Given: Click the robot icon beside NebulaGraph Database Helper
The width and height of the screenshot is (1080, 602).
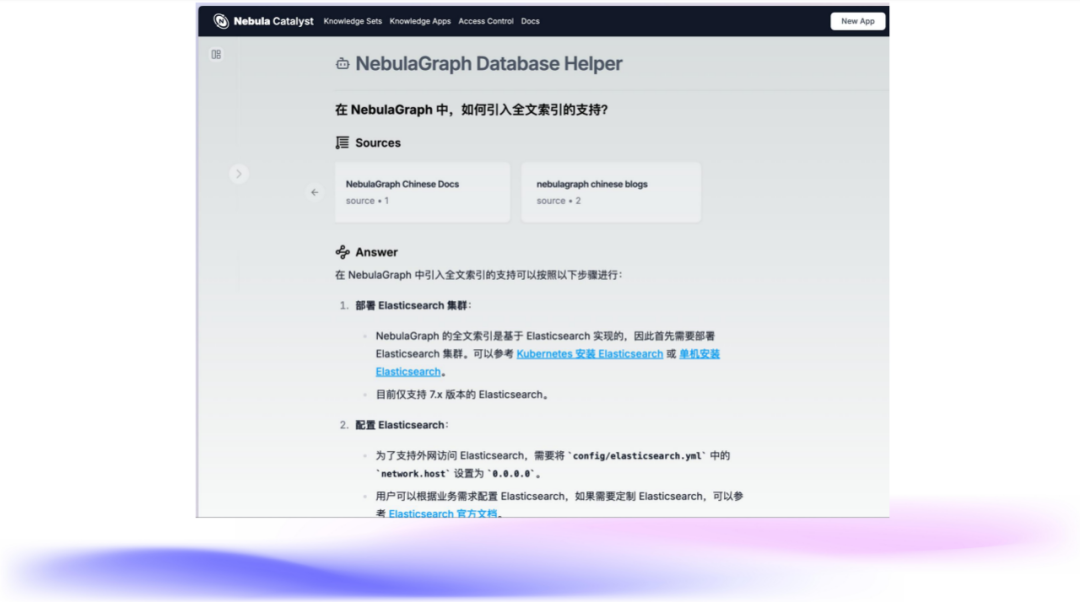Looking at the screenshot, I should click(342, 64).
